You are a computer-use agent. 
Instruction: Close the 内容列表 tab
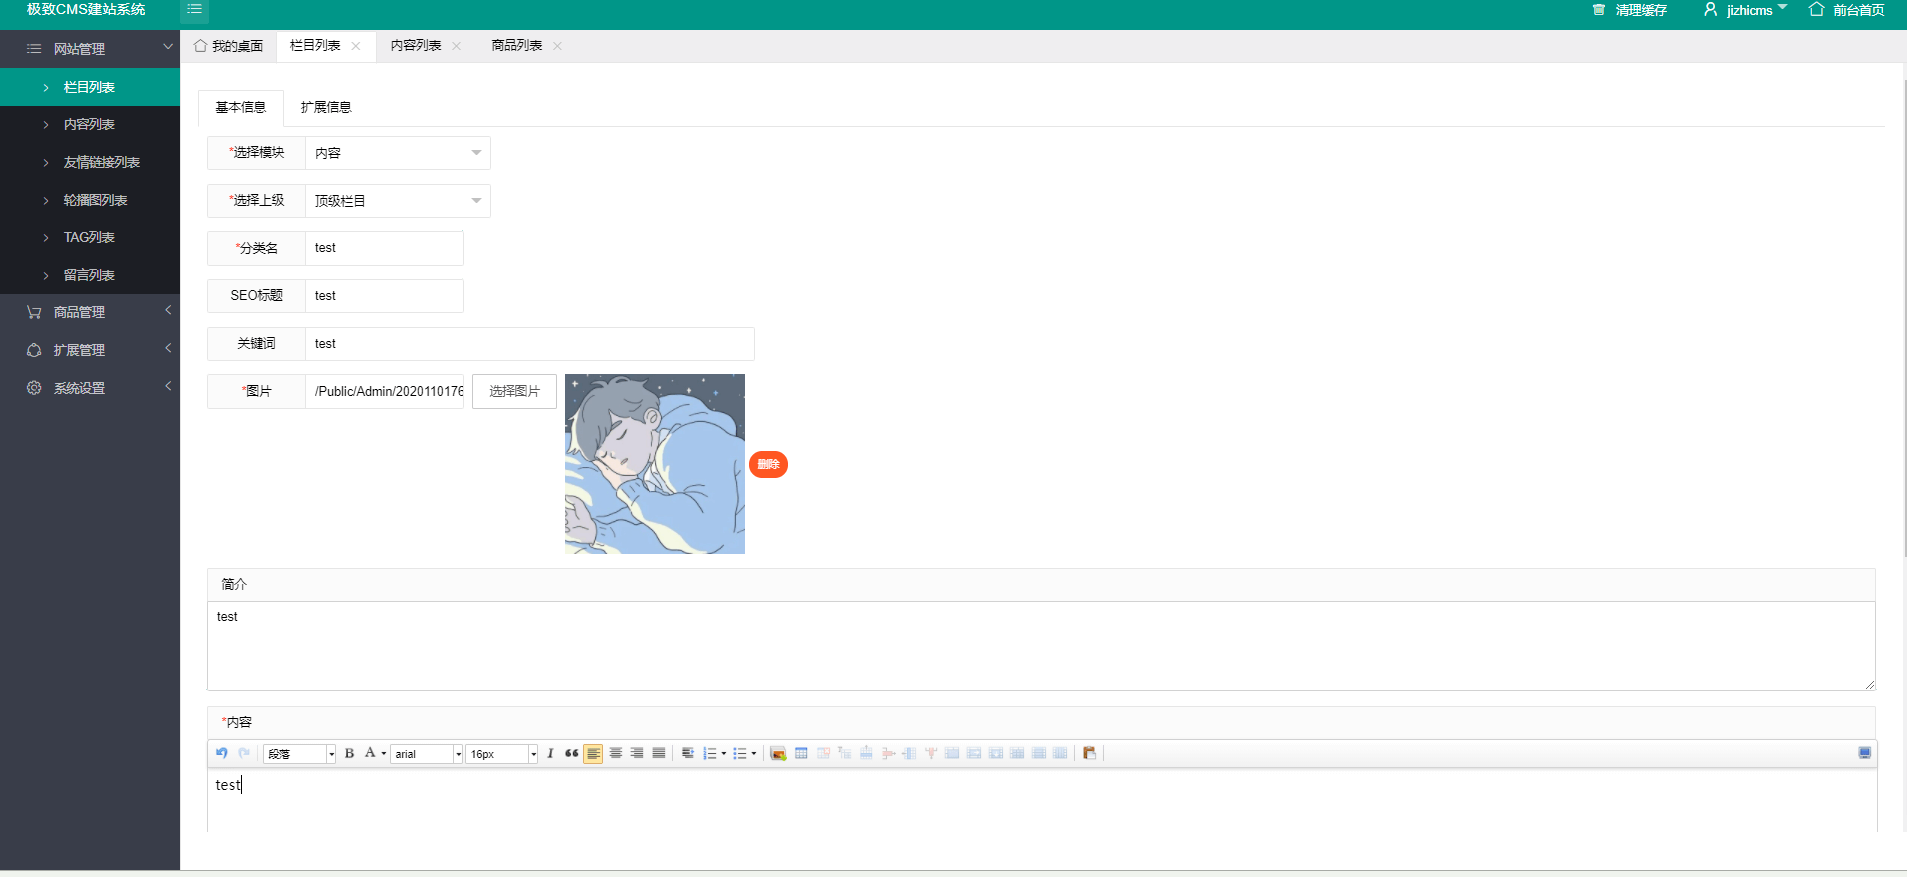pos(457,46)
